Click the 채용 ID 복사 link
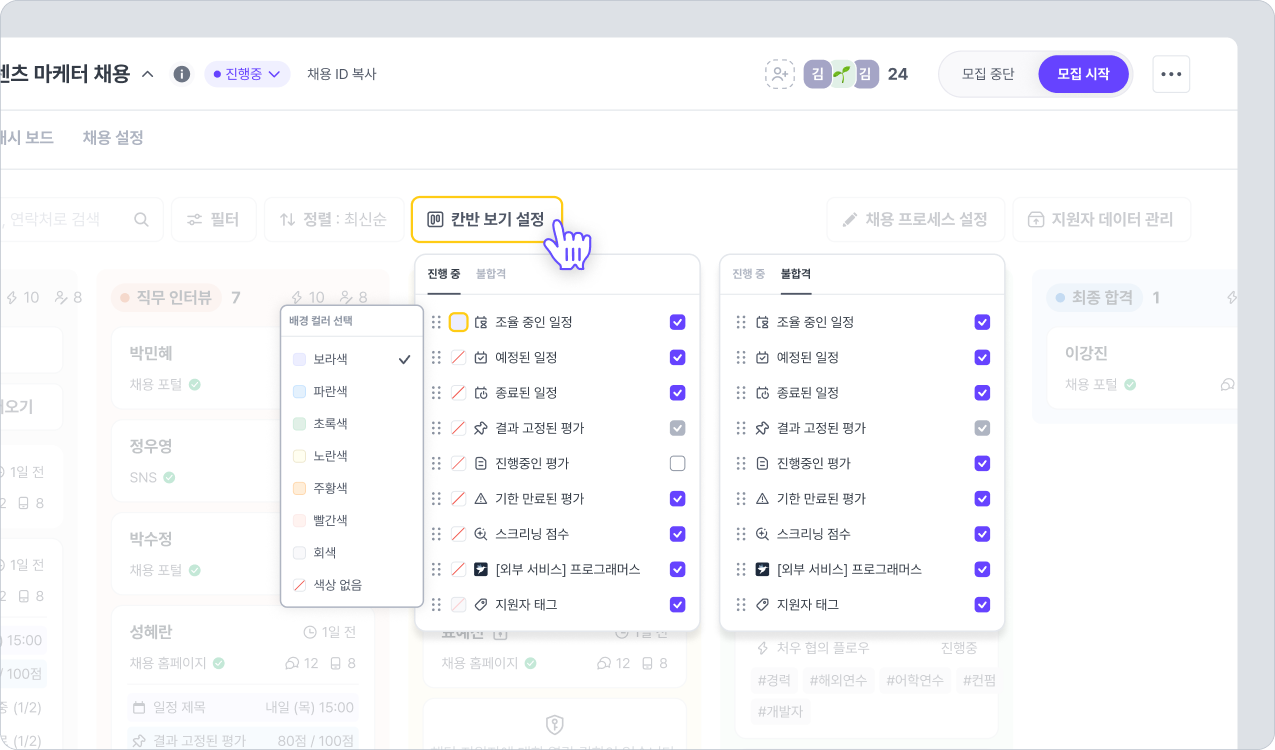The height and width of the screenshot is (750, 1275). (341, 74)
